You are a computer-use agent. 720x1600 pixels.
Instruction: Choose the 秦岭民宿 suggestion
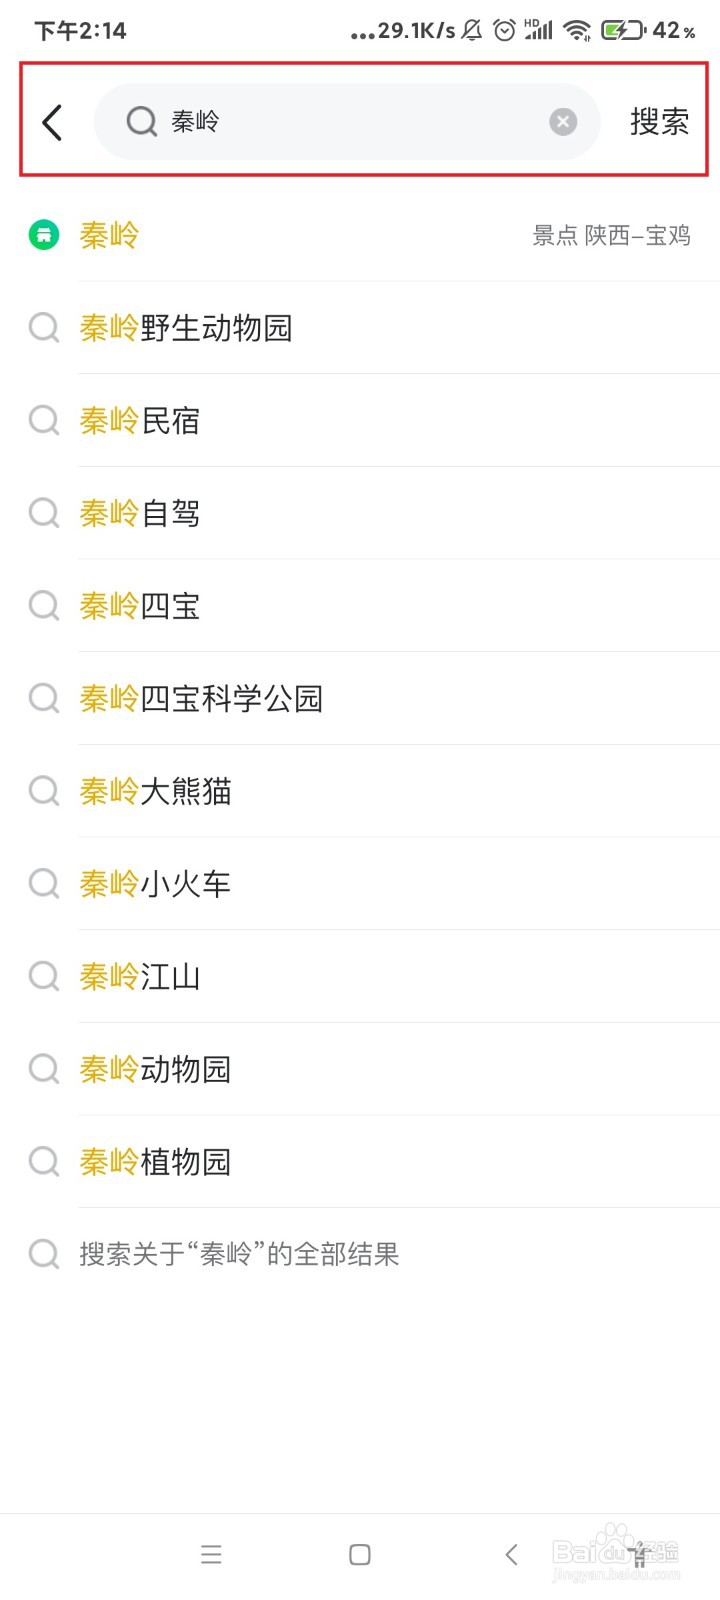pyautogui.click(x=140, y=421)
